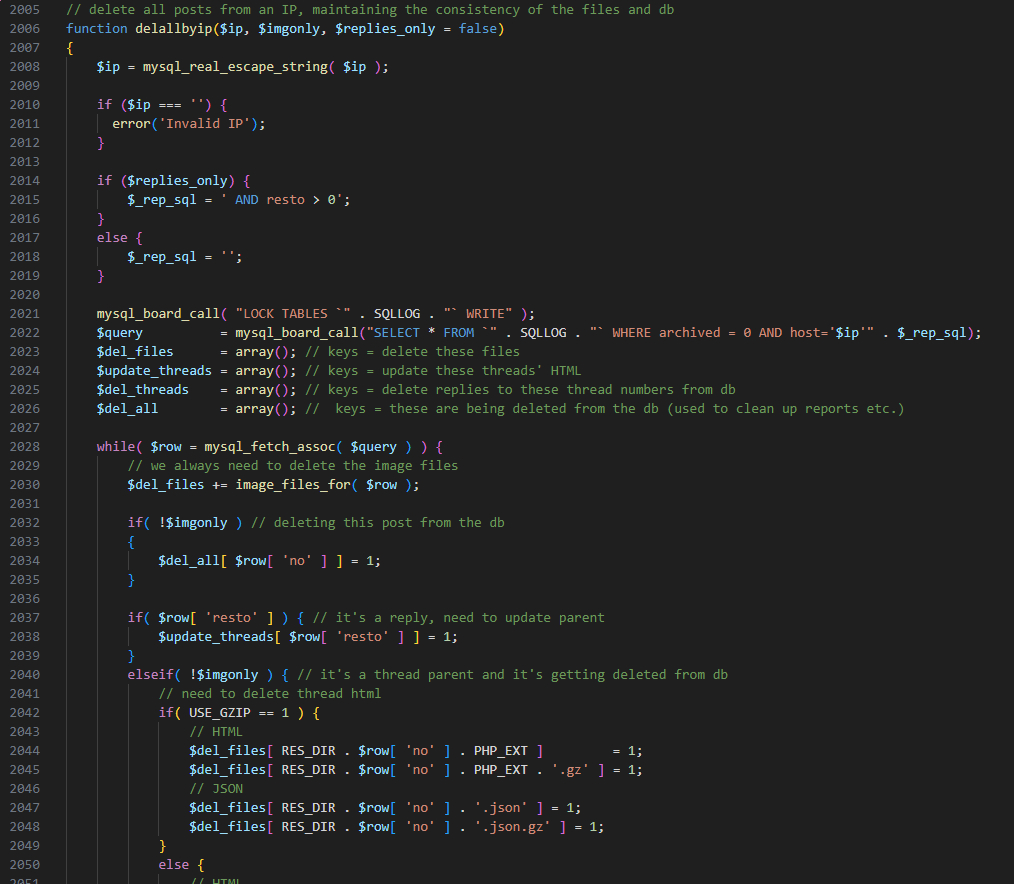Click $replies_only in the if condition on line 2014

tap(177, 180)
